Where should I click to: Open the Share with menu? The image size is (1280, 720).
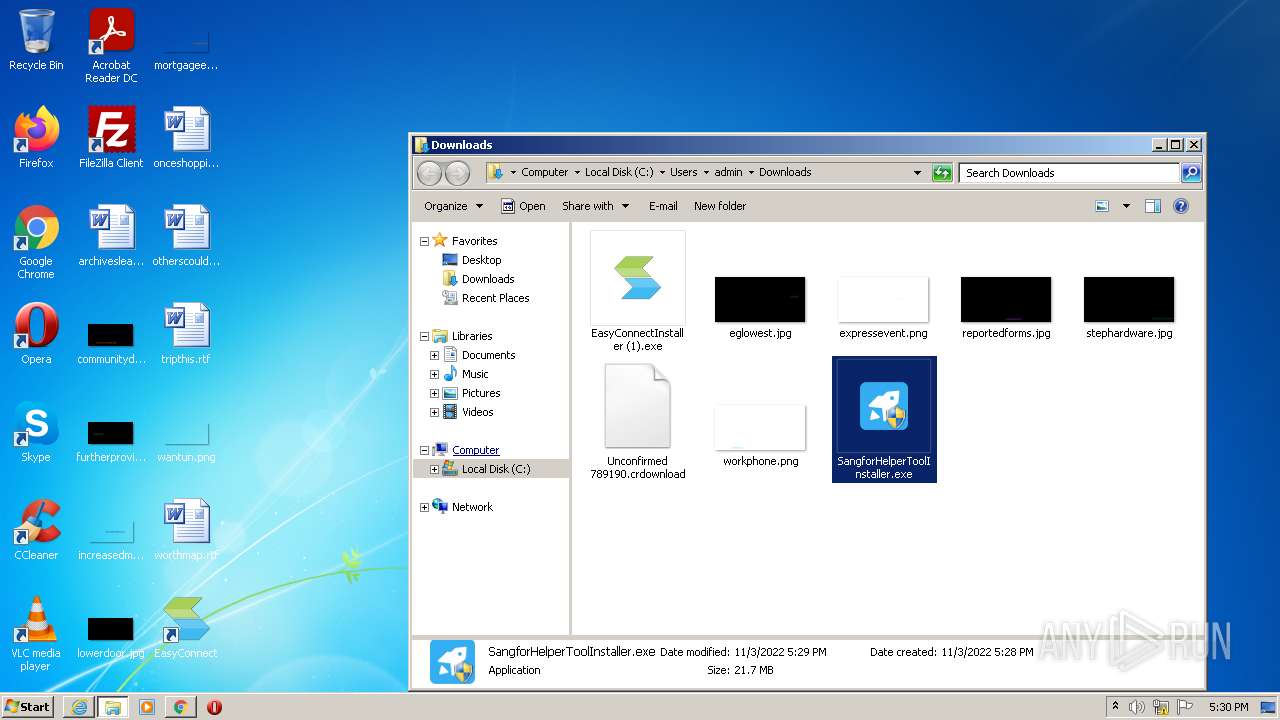pyautogui.click(x=595, y=206)
